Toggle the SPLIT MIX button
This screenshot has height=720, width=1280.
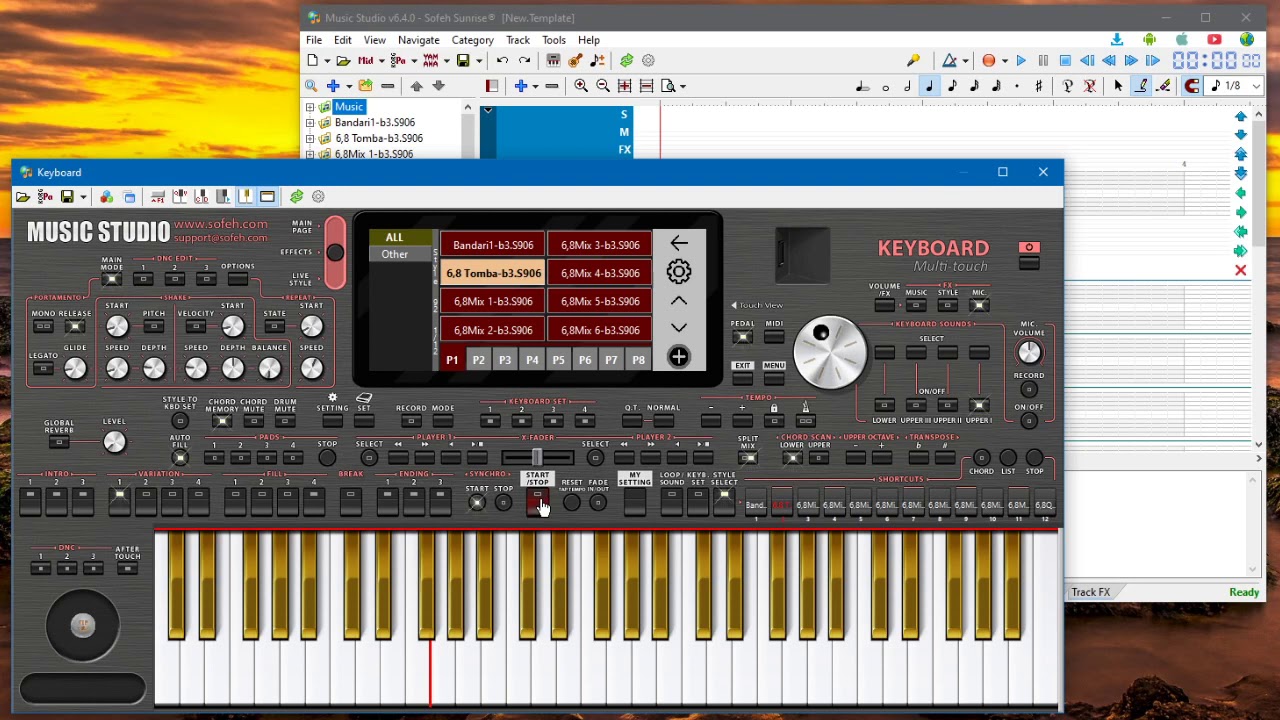pos(748,458)
